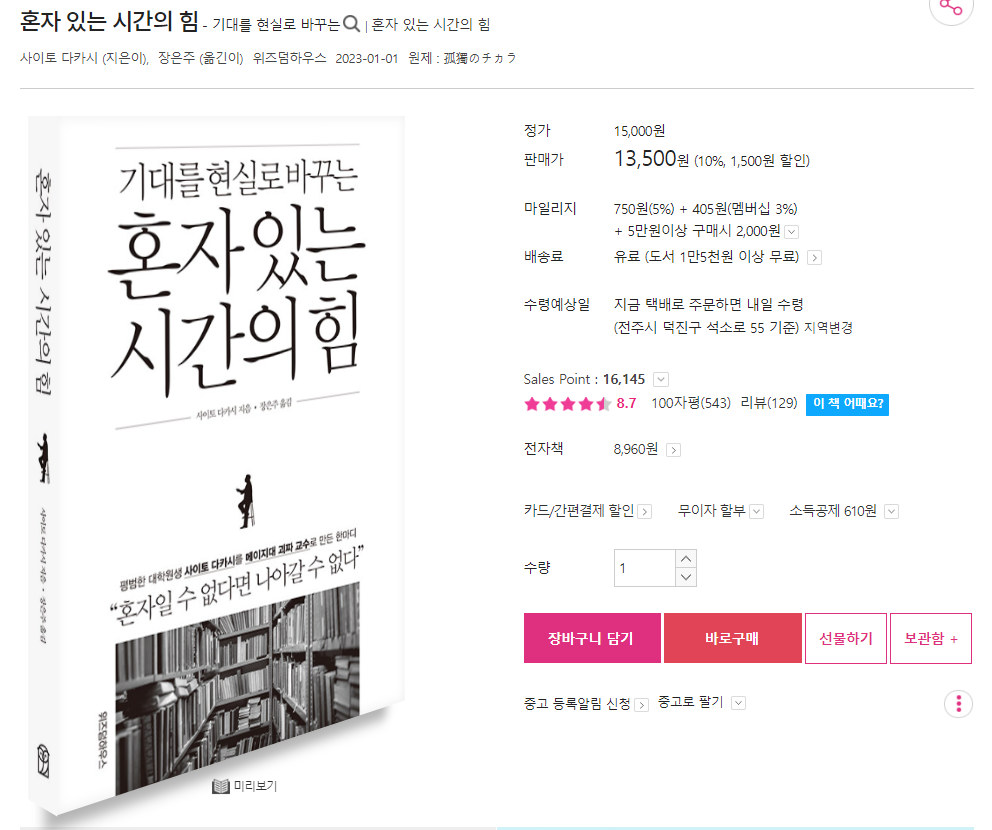The height and width of the screenshot is (830, 992).
Task: Expand the Sales Point dropdown
Action: coord(661,380)
